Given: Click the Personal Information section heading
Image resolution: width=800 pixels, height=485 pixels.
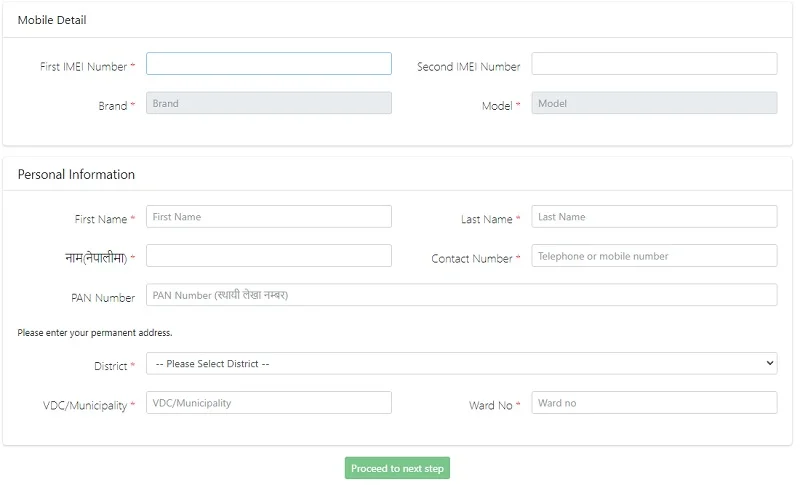Looking at the screenshot, I should tap(76, 174).
